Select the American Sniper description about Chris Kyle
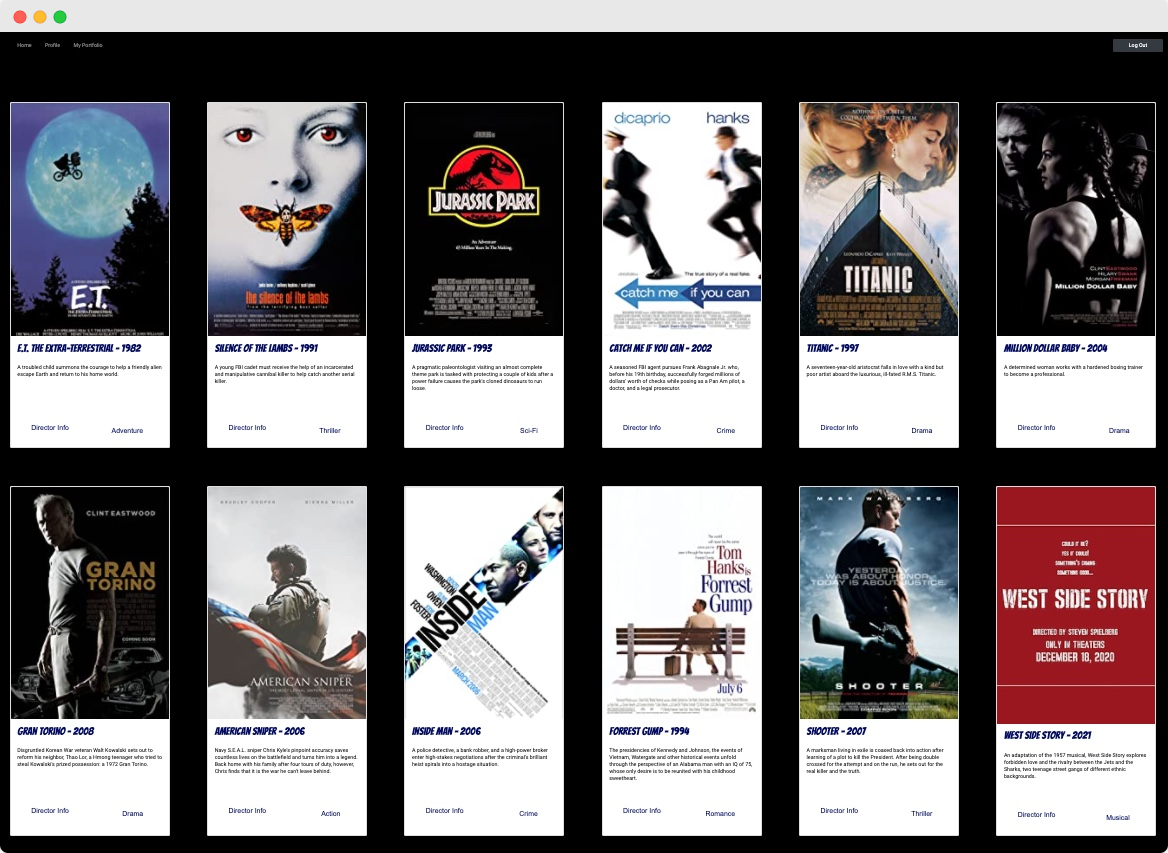The width and height of the screenshot is (1168, 853). (x=286, y=761)
